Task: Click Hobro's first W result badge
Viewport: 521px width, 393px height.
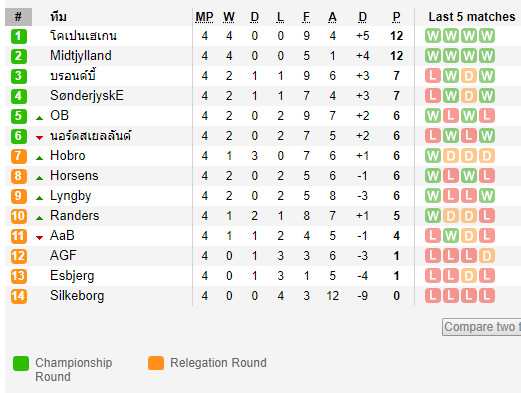Action: (x=433, y=156)
